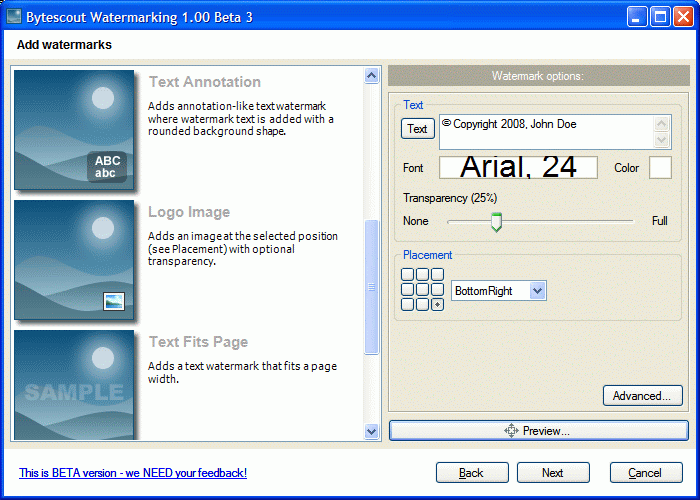This screenshot has width=700, height=500.
Task: Select the bottom-left placement grid cell
Action: pyautogui.click(x=407, y=304)
